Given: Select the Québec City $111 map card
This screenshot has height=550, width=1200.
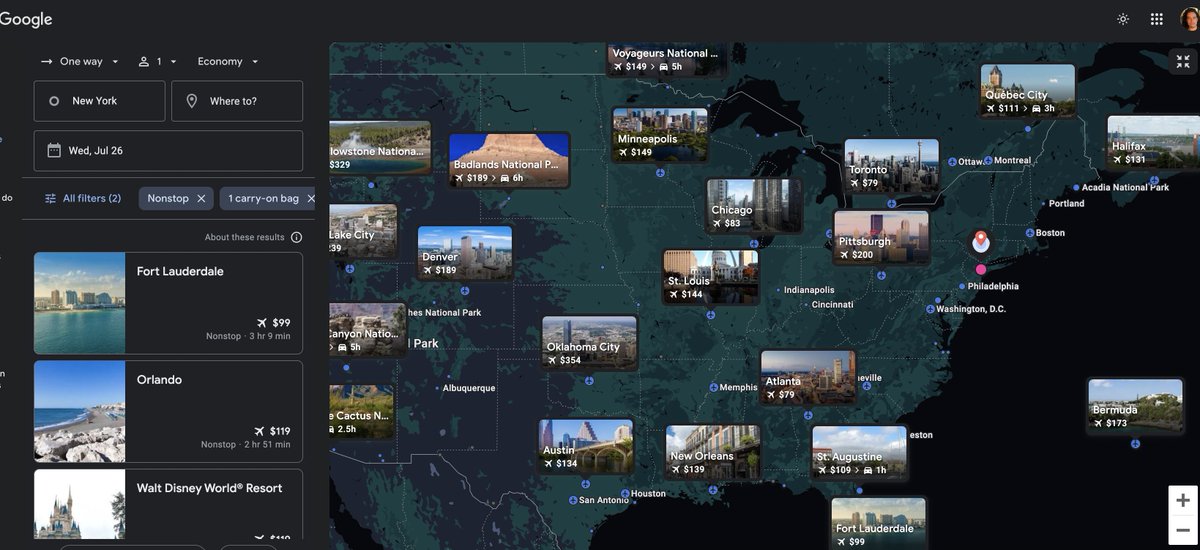Looking at the screenshot, I should pyautogui.click(x=1028, y=91).
